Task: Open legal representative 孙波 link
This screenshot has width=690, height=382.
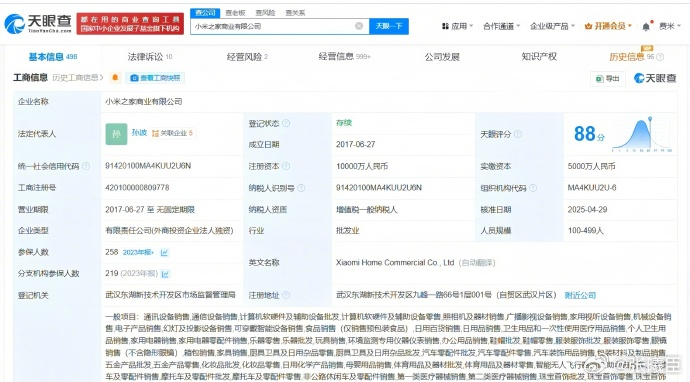Action: click(139, 132)
